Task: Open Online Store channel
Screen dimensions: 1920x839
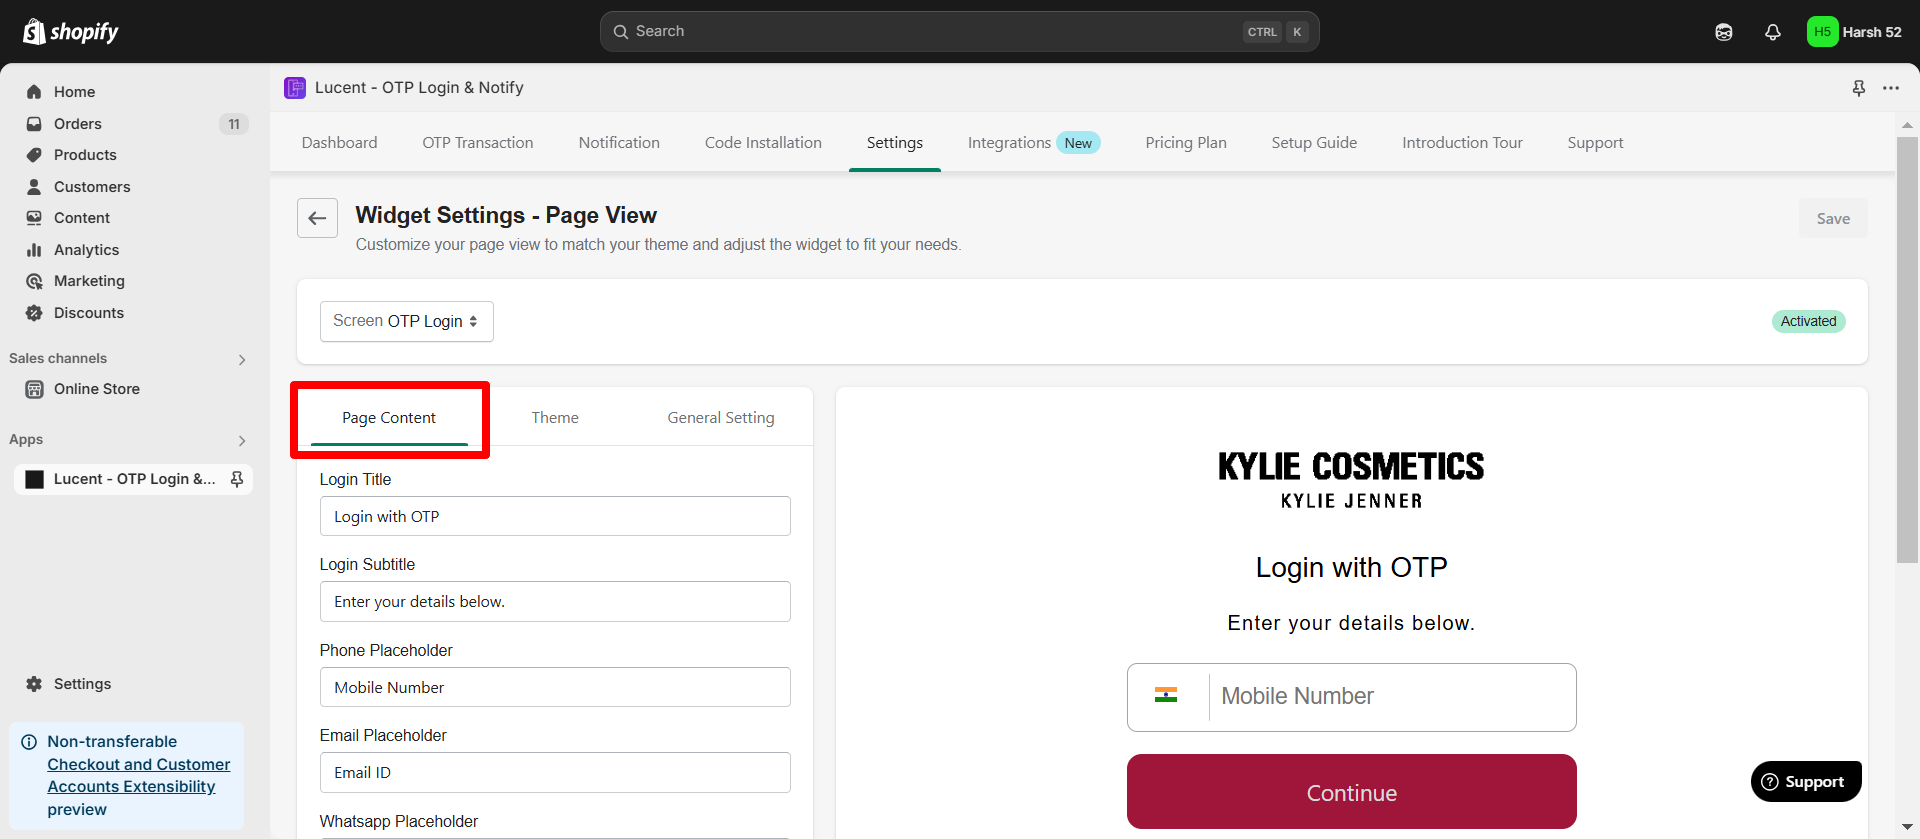Action: coord(97,389)
